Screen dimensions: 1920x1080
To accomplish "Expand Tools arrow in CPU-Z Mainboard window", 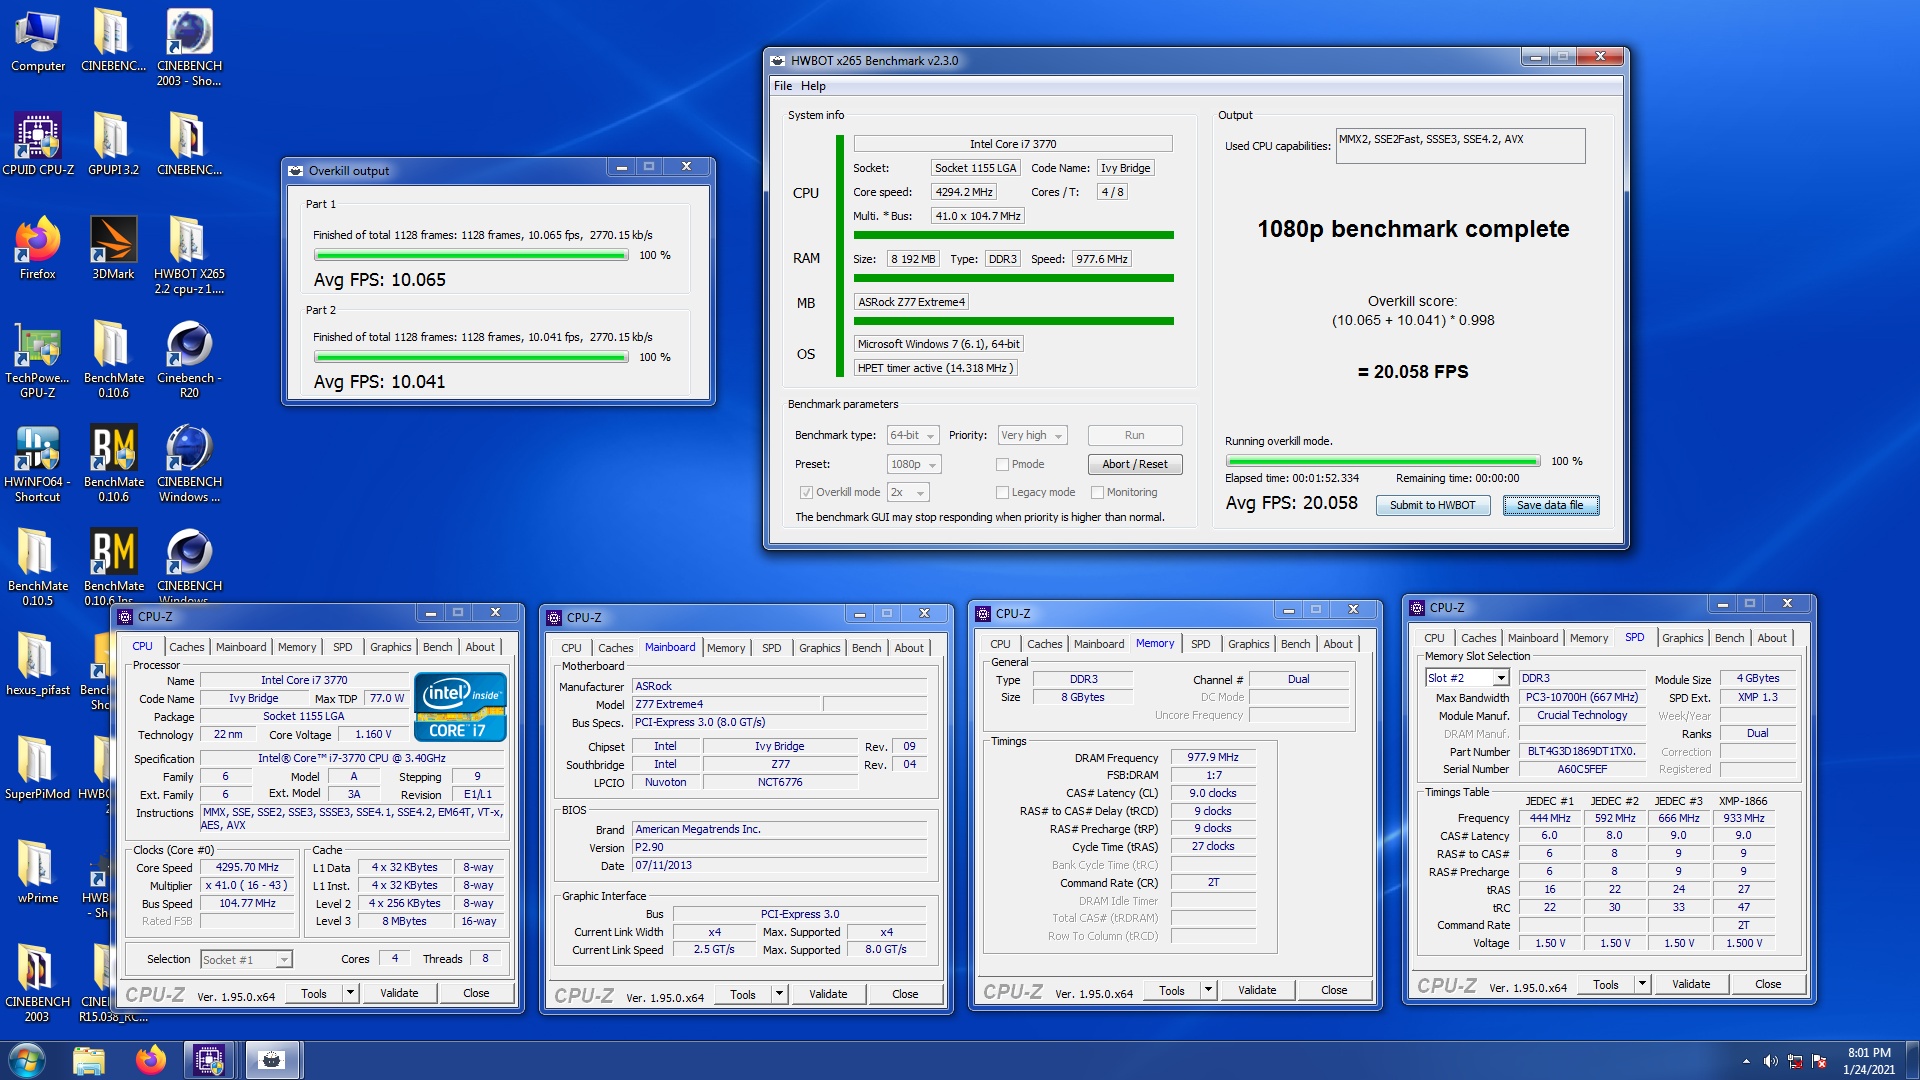I will [779, 994].
